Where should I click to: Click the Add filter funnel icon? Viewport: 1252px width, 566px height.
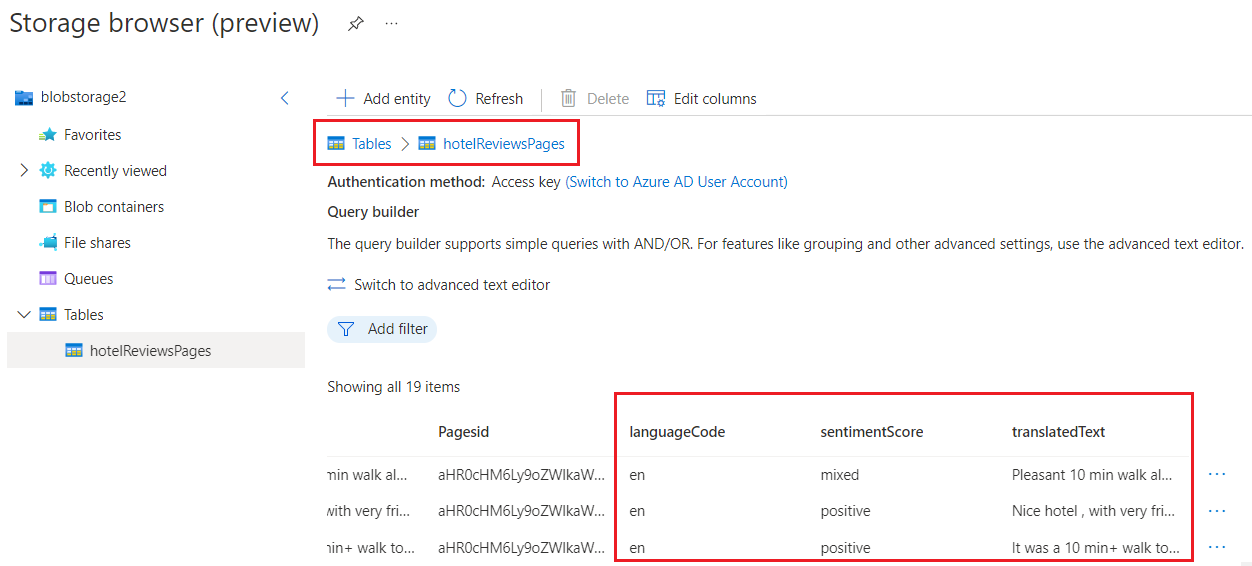tap(346, 329)
